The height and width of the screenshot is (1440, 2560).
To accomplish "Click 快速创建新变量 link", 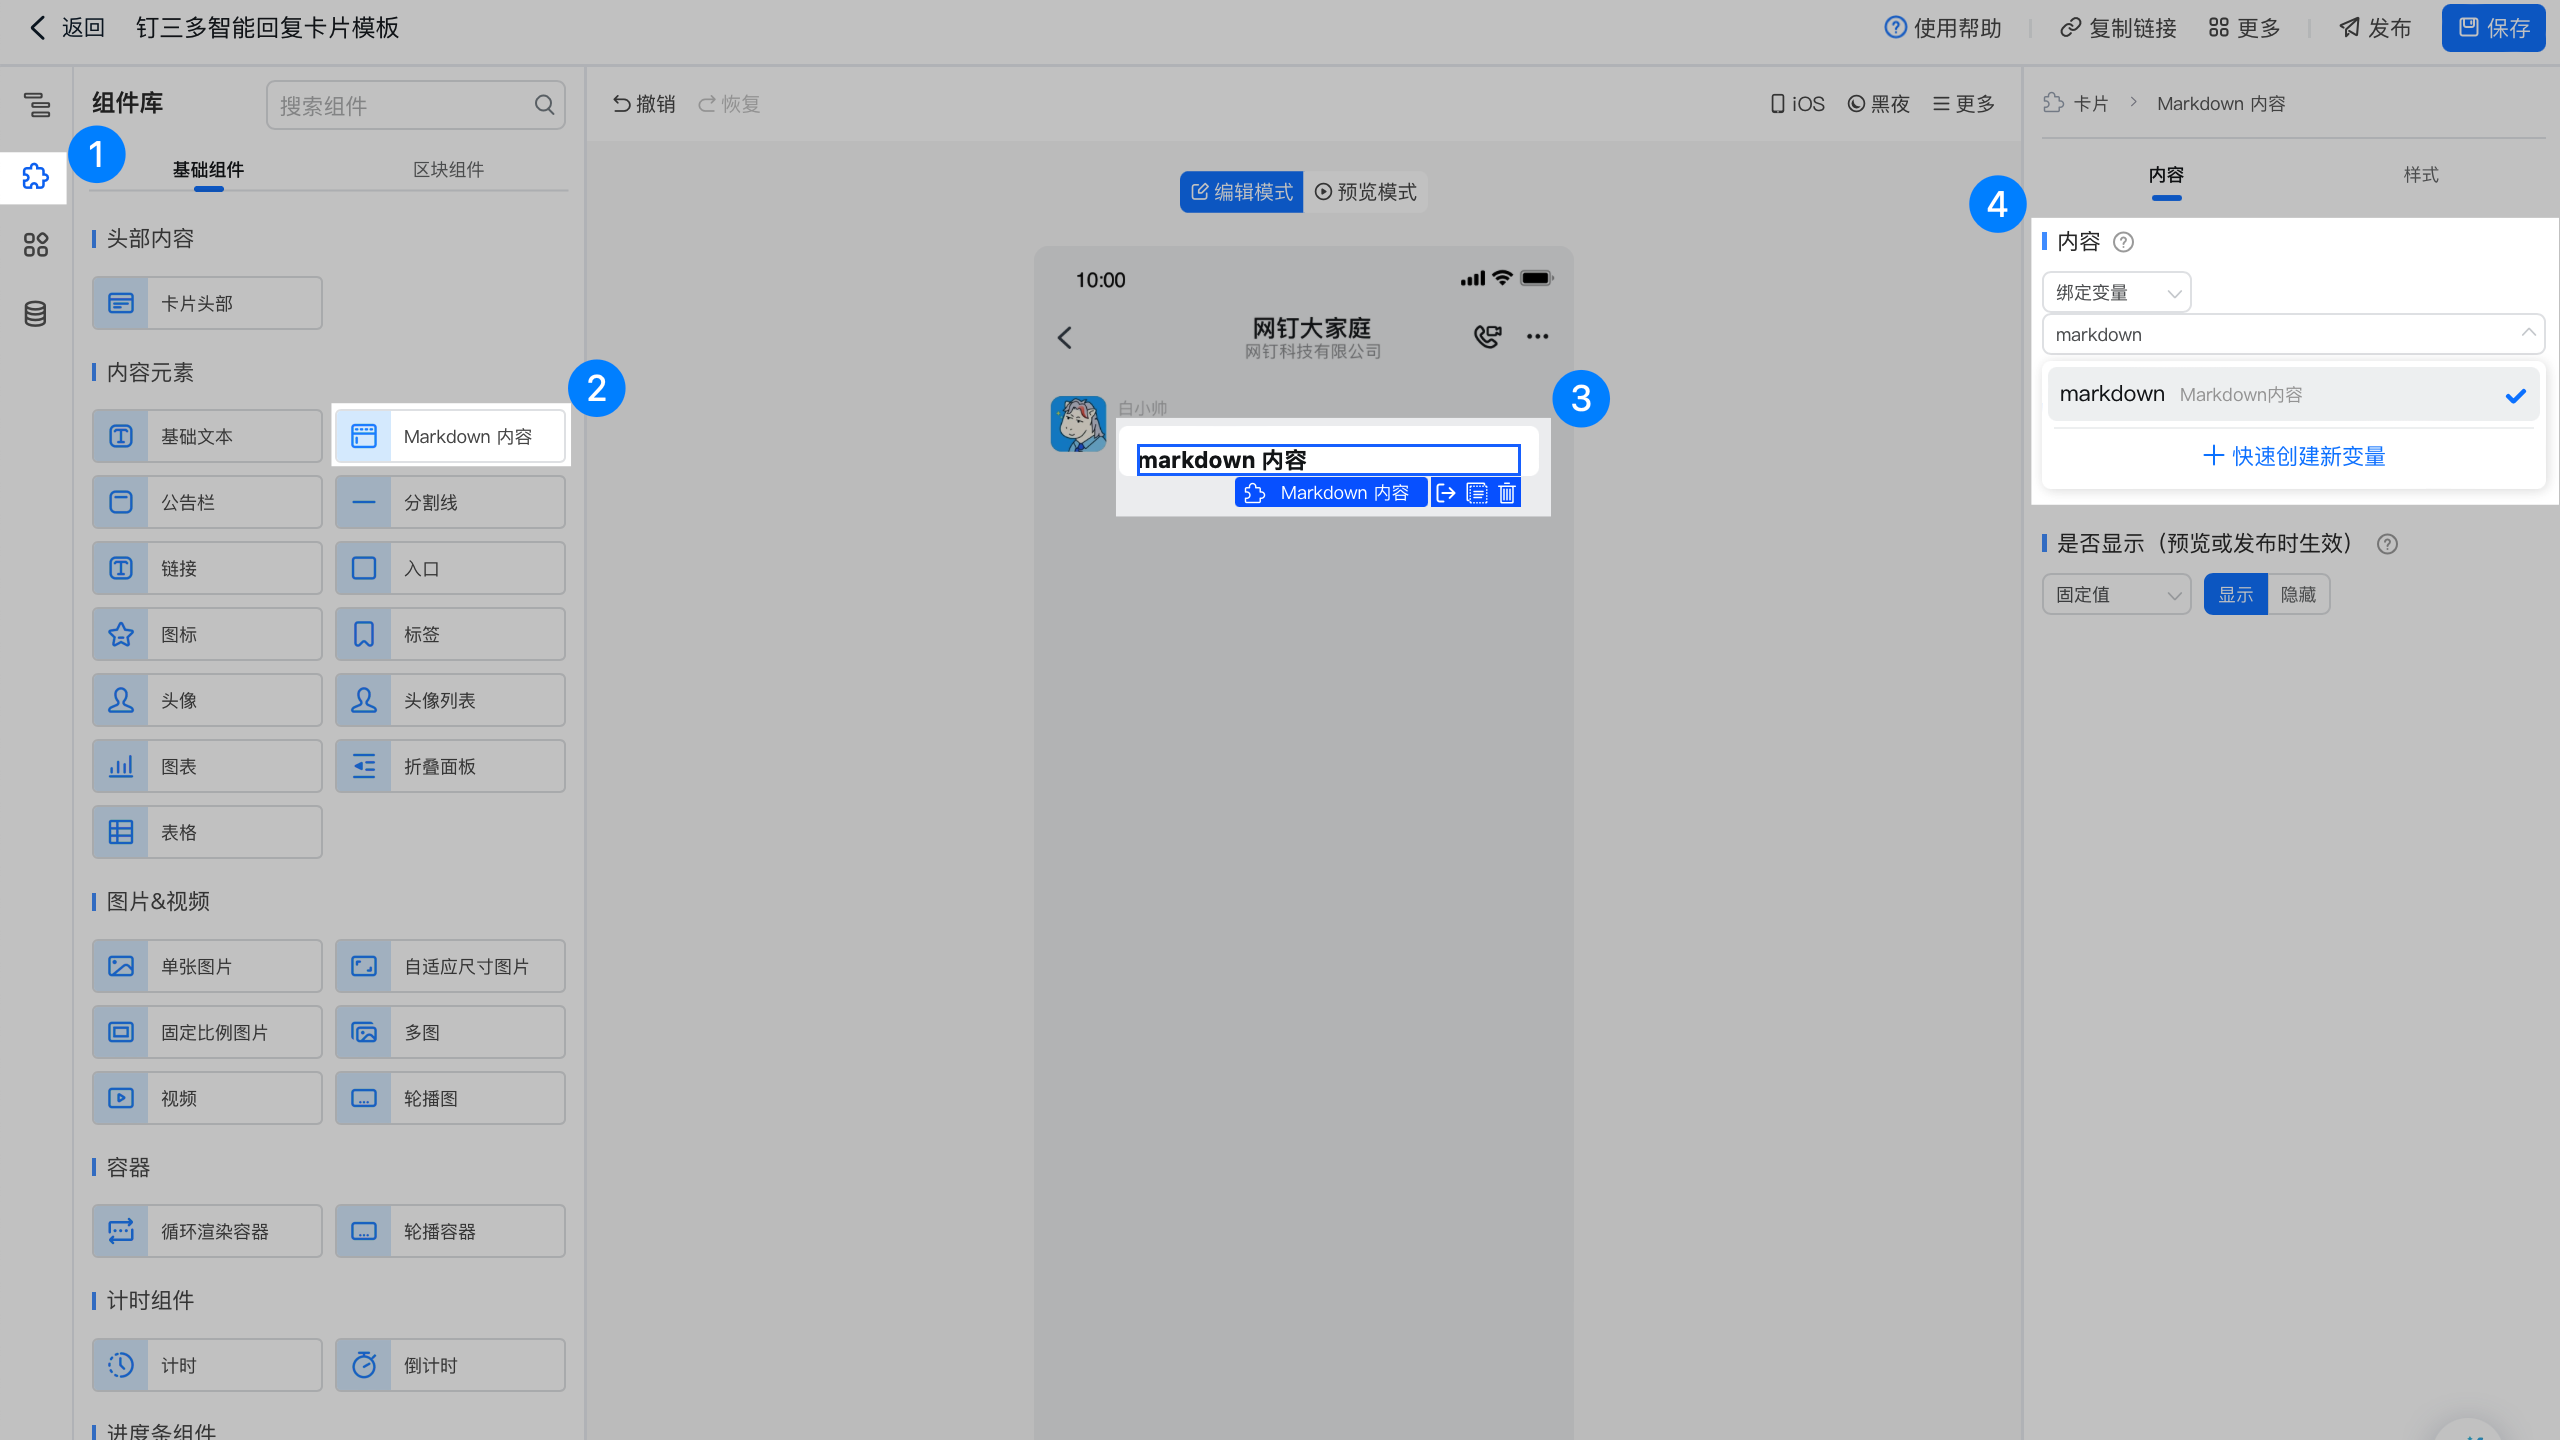I will [2294, 457].
